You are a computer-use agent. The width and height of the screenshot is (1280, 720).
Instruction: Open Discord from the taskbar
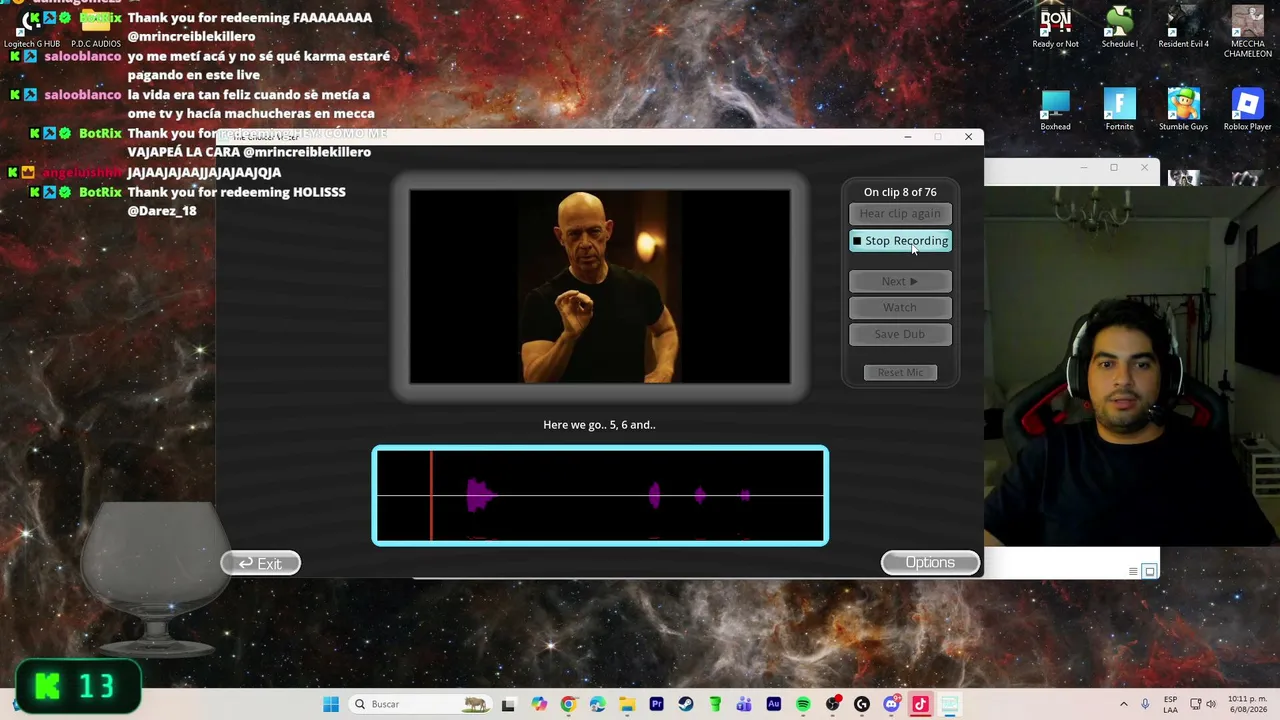(891, 704)
